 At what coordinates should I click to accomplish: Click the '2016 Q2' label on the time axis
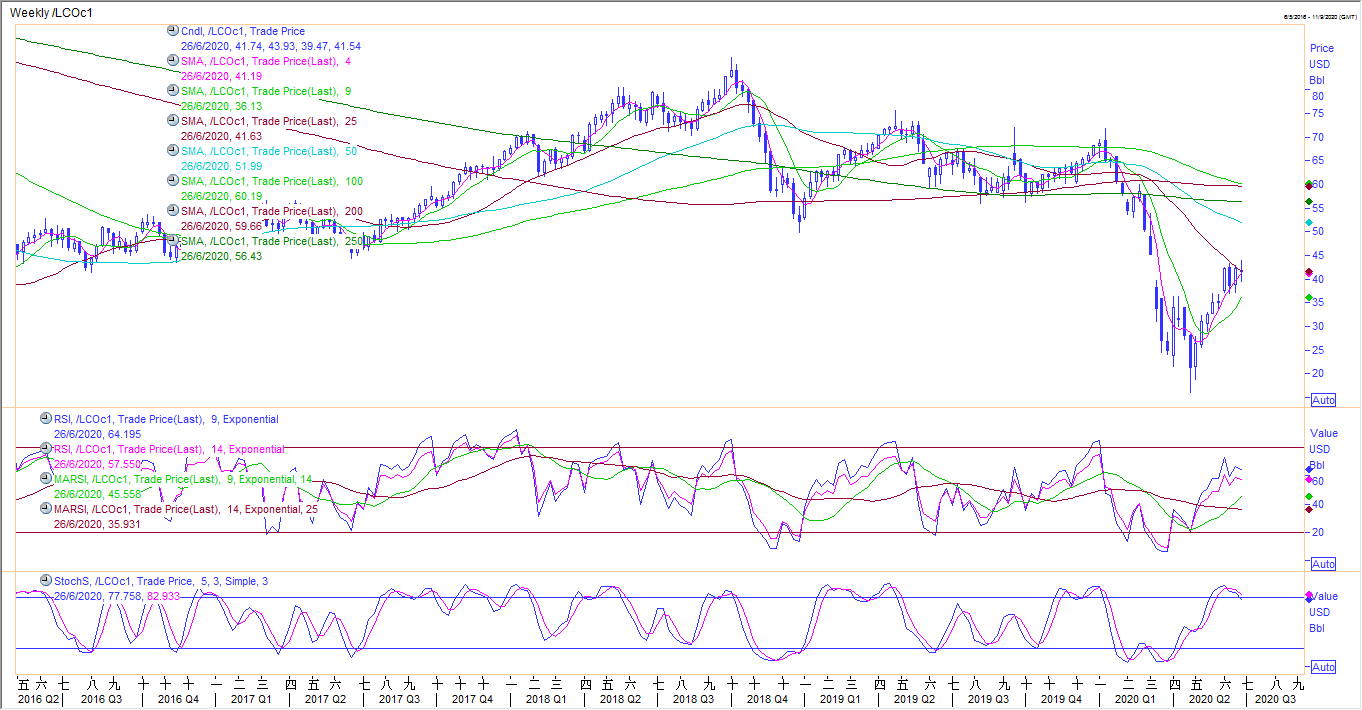coord(37,701)
